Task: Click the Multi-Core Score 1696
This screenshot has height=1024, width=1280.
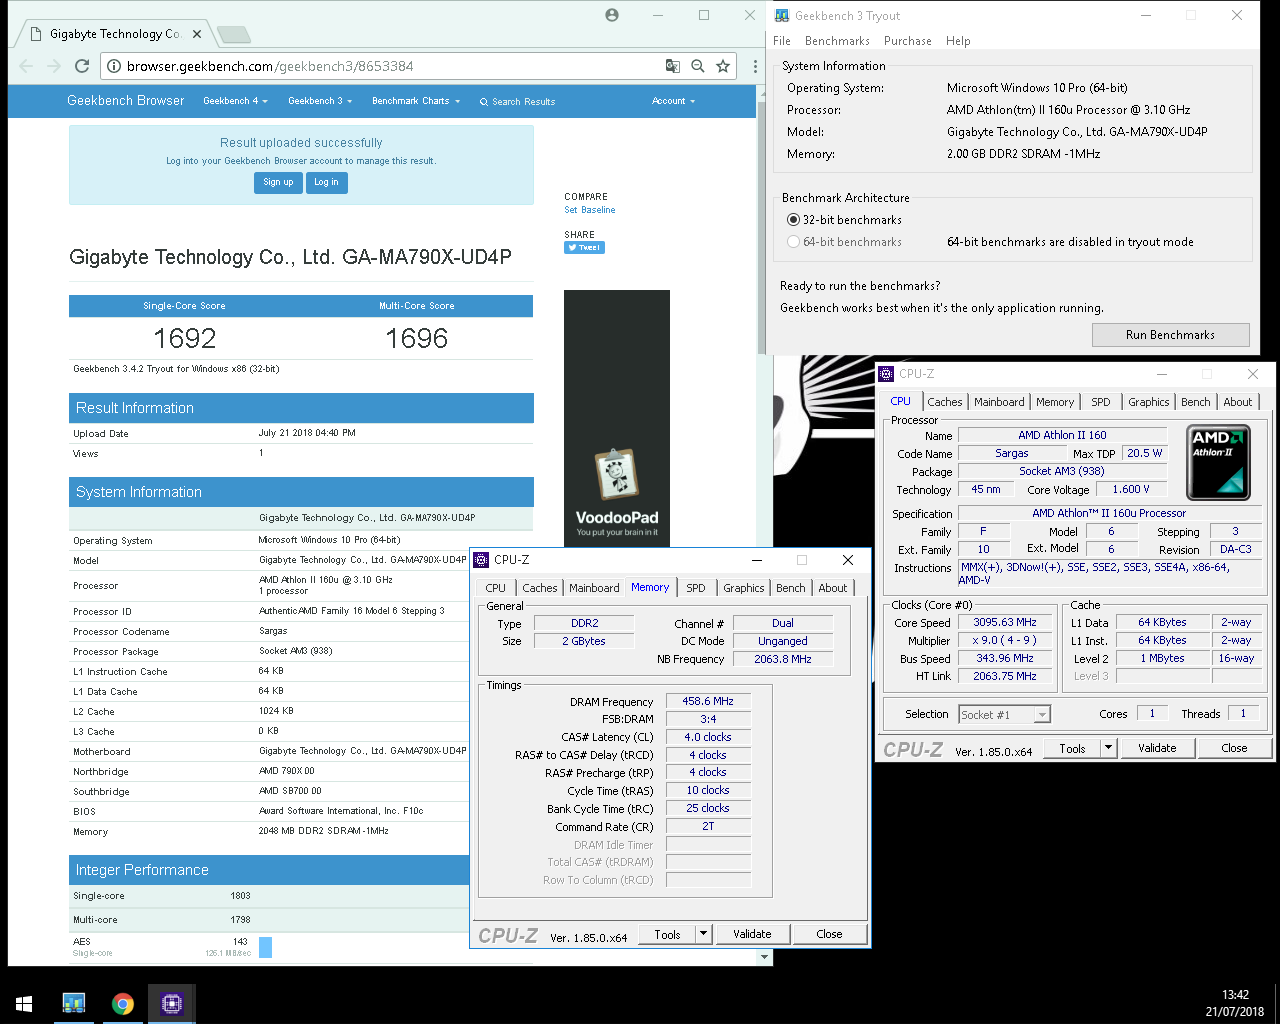Action: click(x=417, y=338)
